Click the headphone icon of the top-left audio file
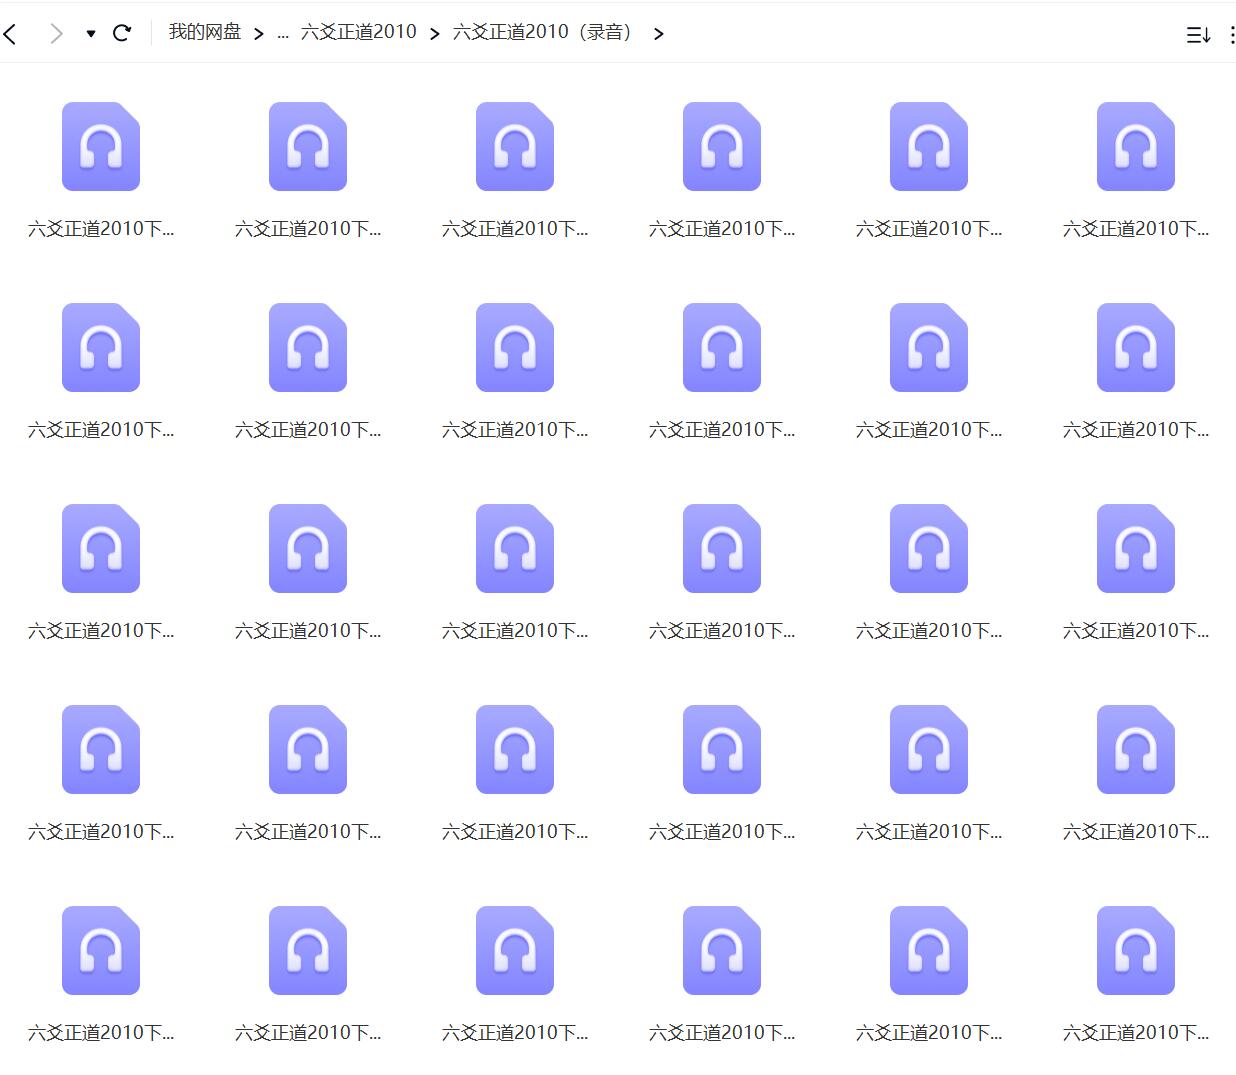Viewport: 1236px width, 1075px height. tap(100, 146)
